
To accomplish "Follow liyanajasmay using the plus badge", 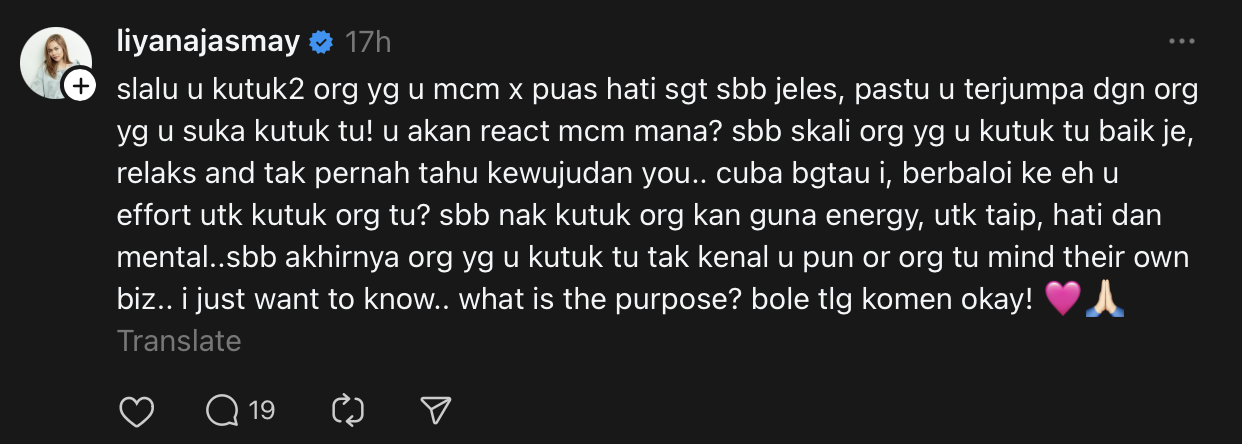I will (80, 87).
